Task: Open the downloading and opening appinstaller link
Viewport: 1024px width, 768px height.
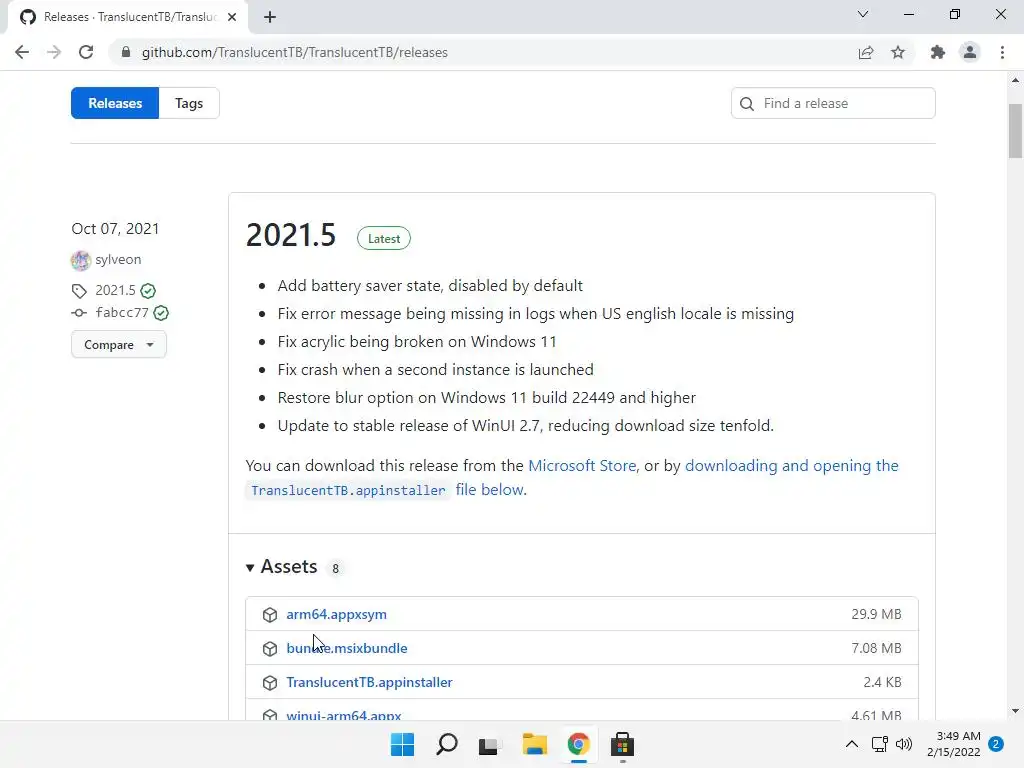Action: coord(792,466)
